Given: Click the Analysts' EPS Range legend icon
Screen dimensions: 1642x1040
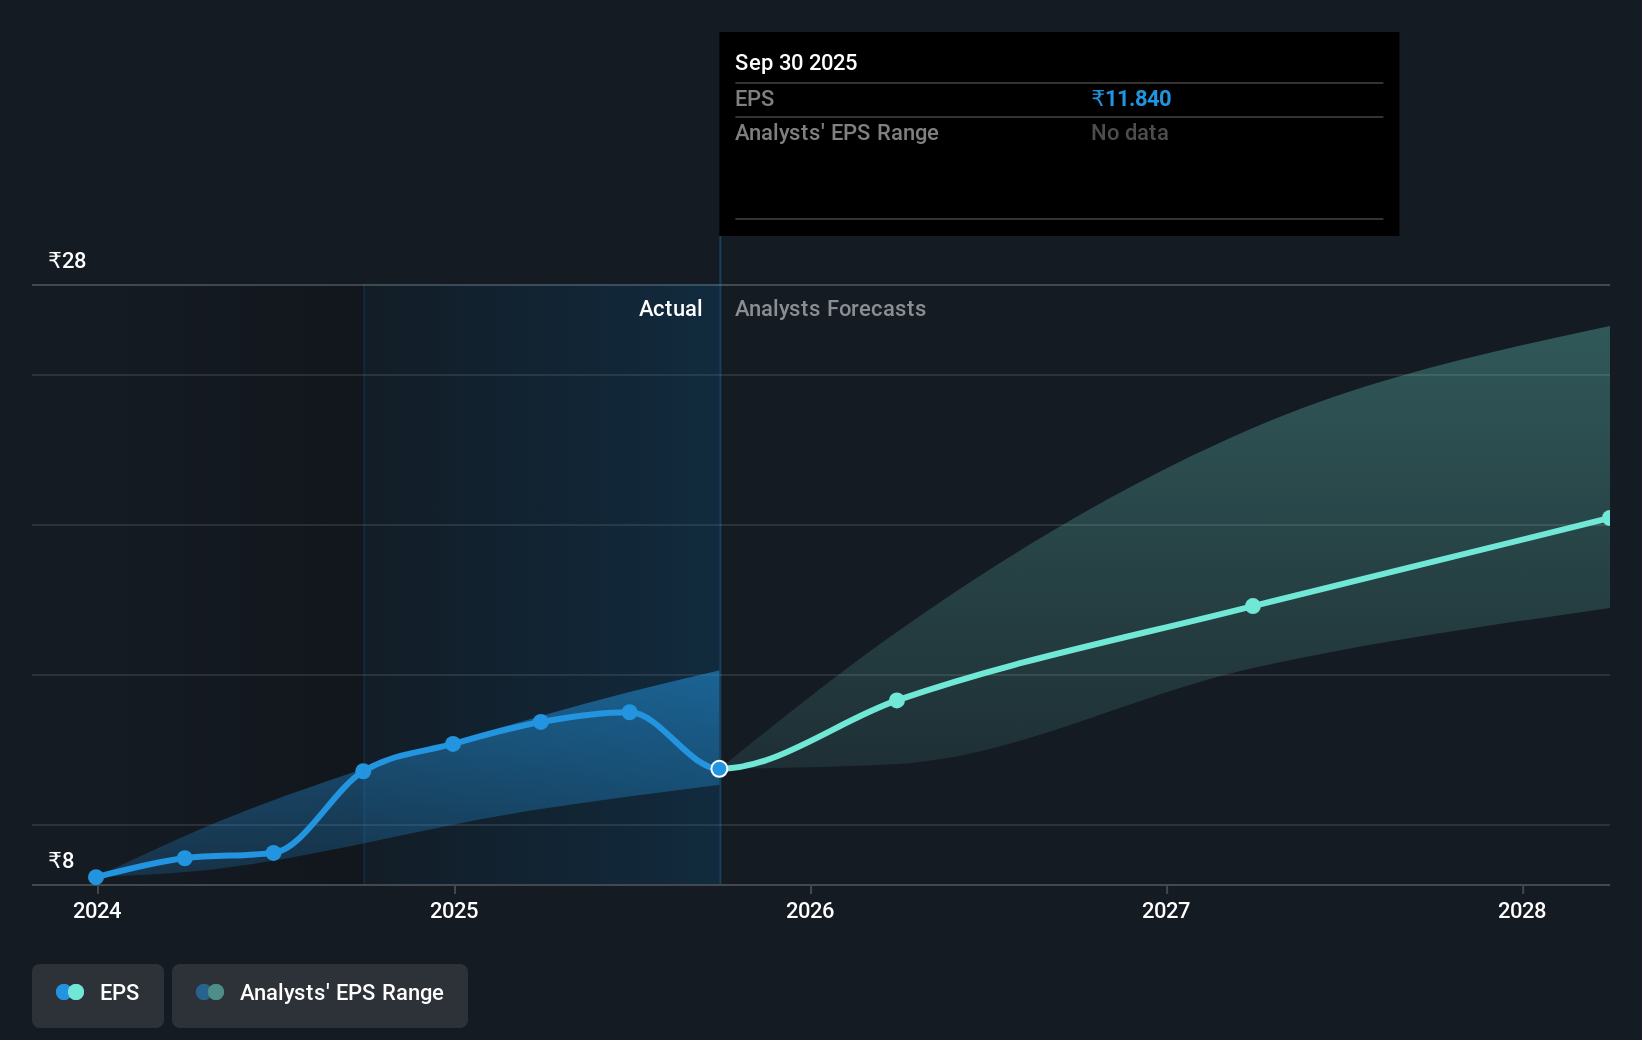Looking at the screenshot, I should (x=210, y=991).
